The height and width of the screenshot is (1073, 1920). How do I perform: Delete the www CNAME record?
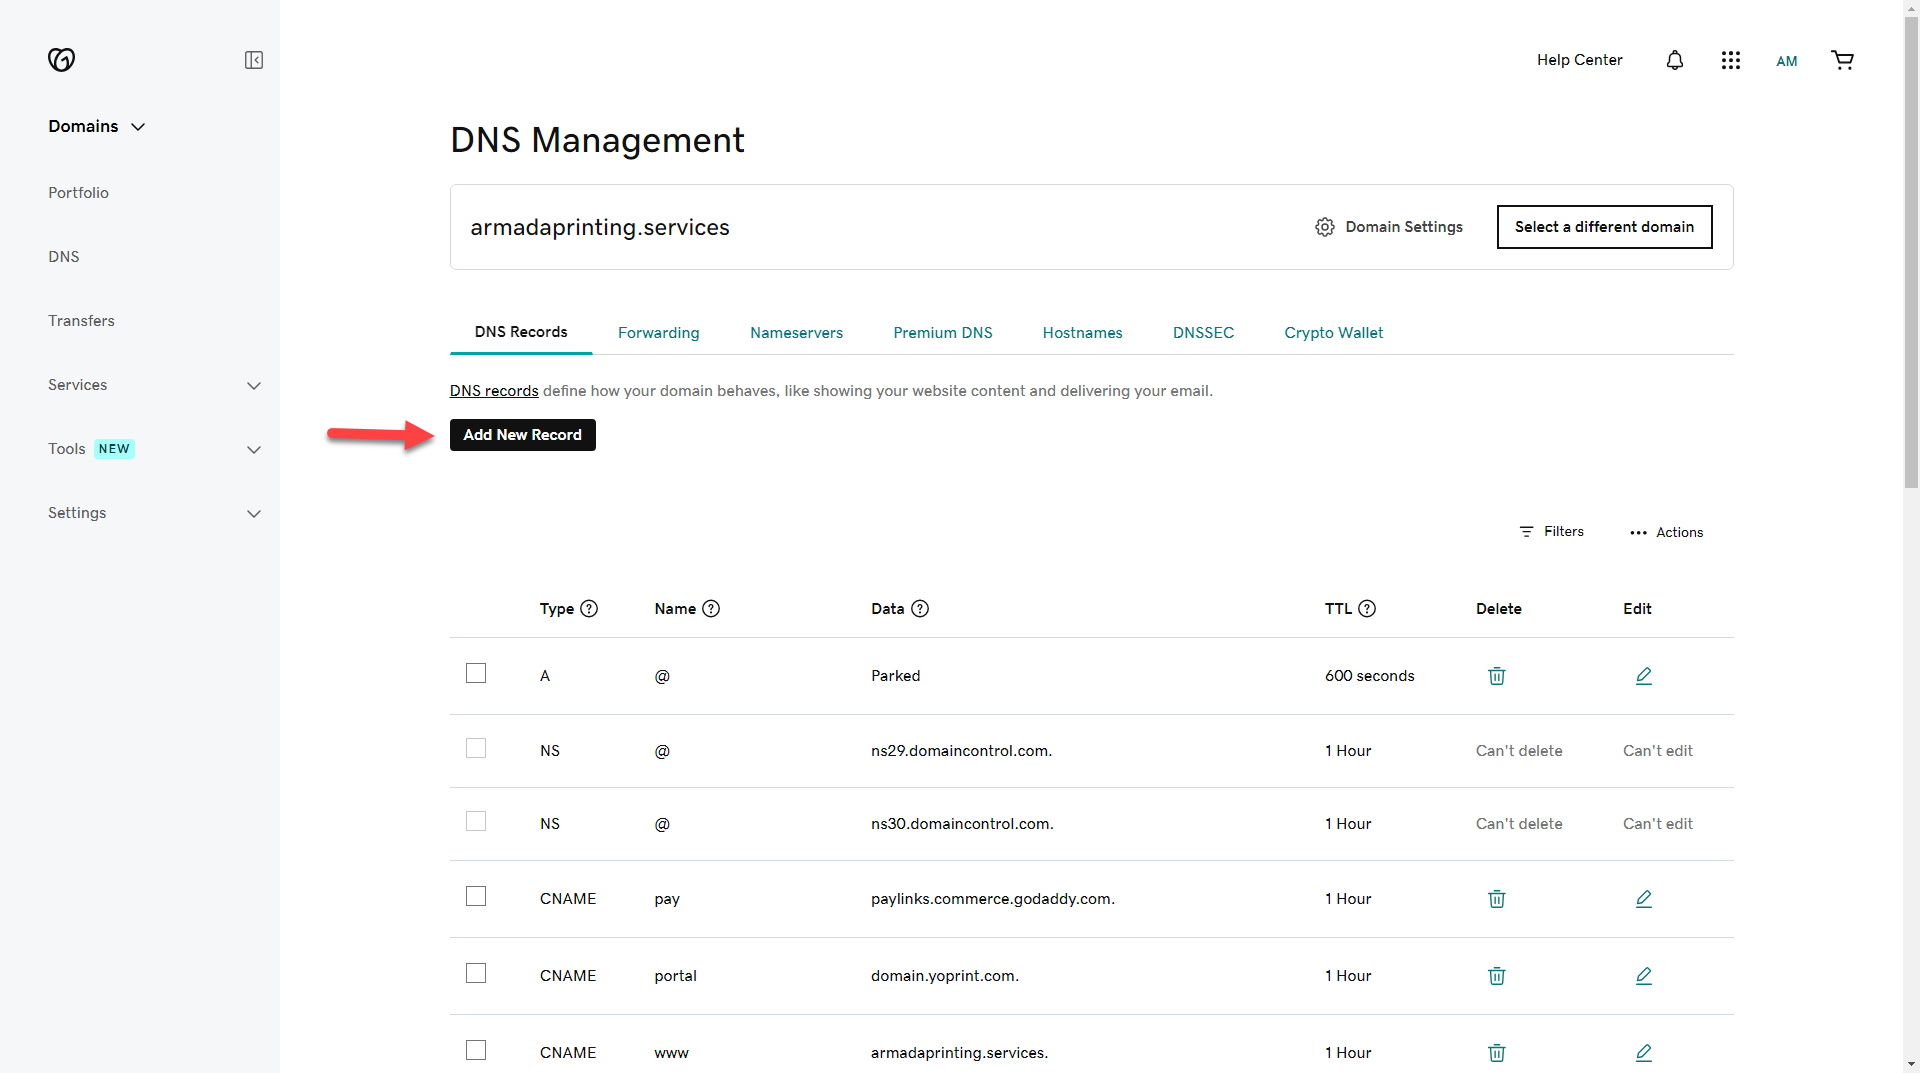tap(1497, 1053)
